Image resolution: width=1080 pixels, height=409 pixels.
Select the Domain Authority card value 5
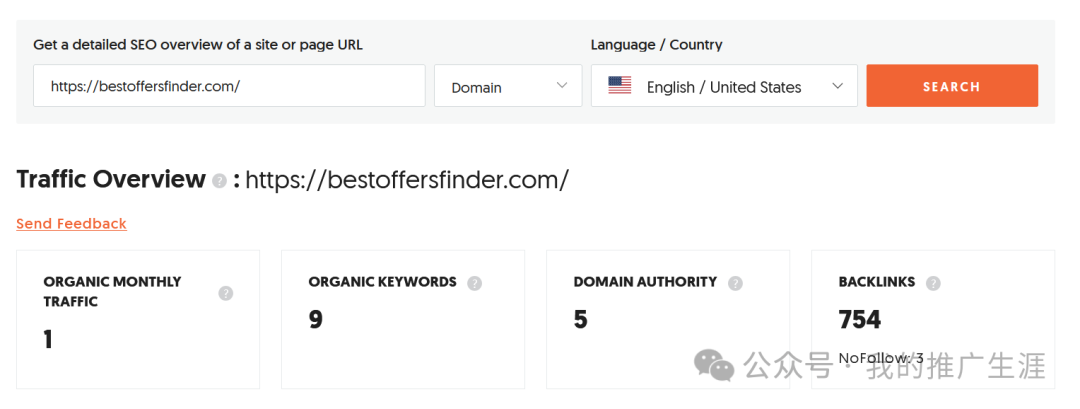pos(581,320)
